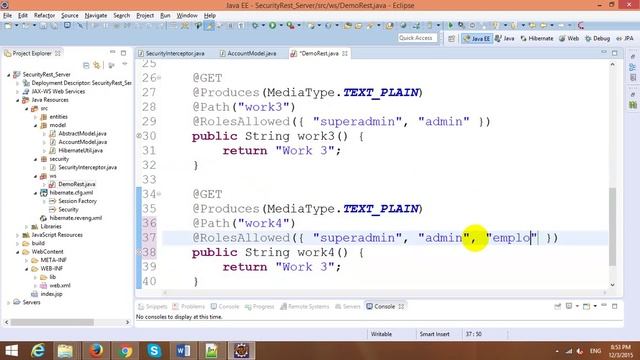Image resolution: width=640 pixels, height=360 pixels.
Task: Click the Debug bug toolbar icon
Action: 255,26
